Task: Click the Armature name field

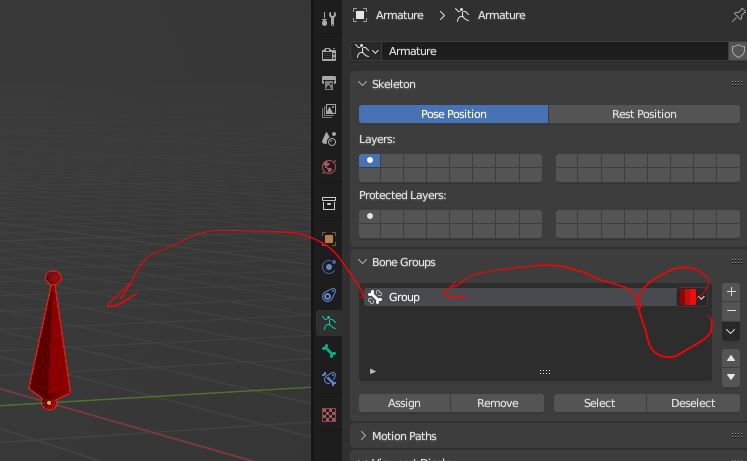Action: click(555, 51)
